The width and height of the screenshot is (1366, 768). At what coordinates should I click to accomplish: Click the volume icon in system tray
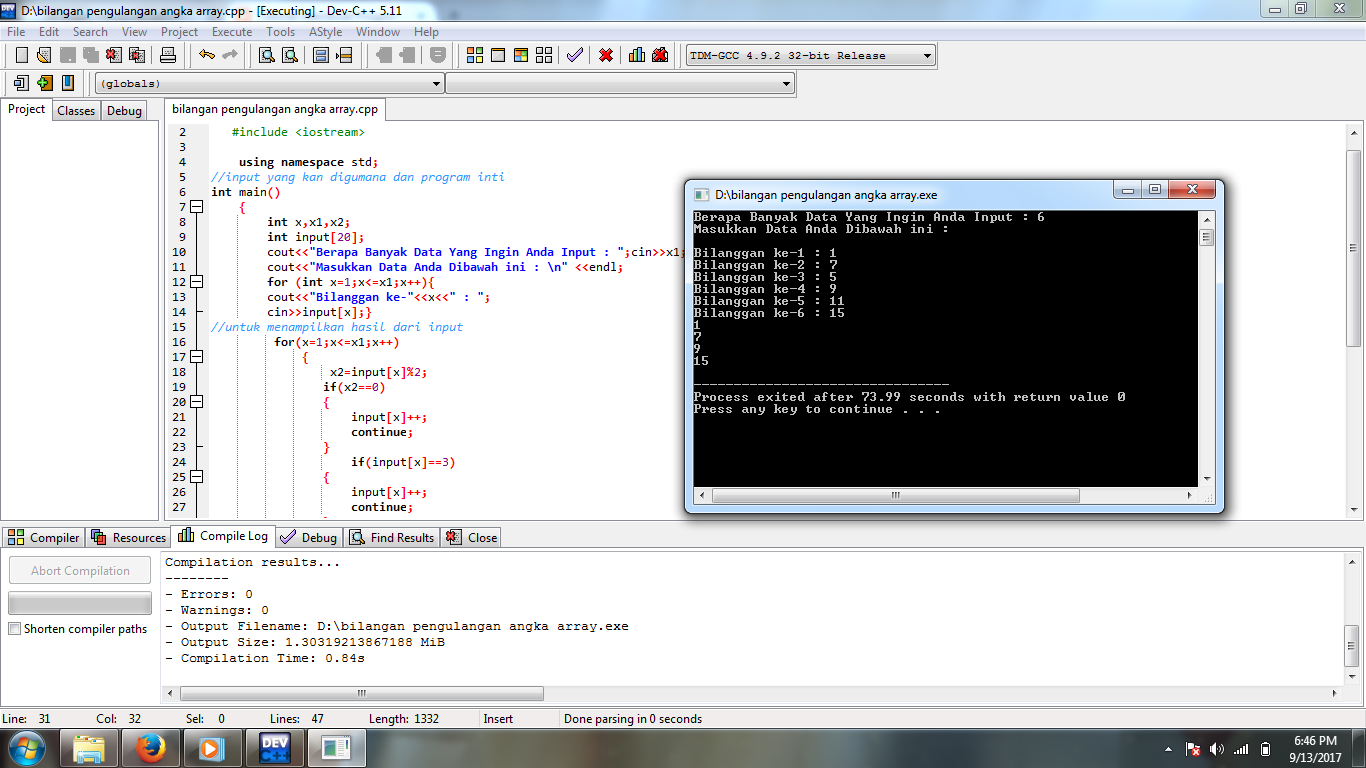point(1217,749)
